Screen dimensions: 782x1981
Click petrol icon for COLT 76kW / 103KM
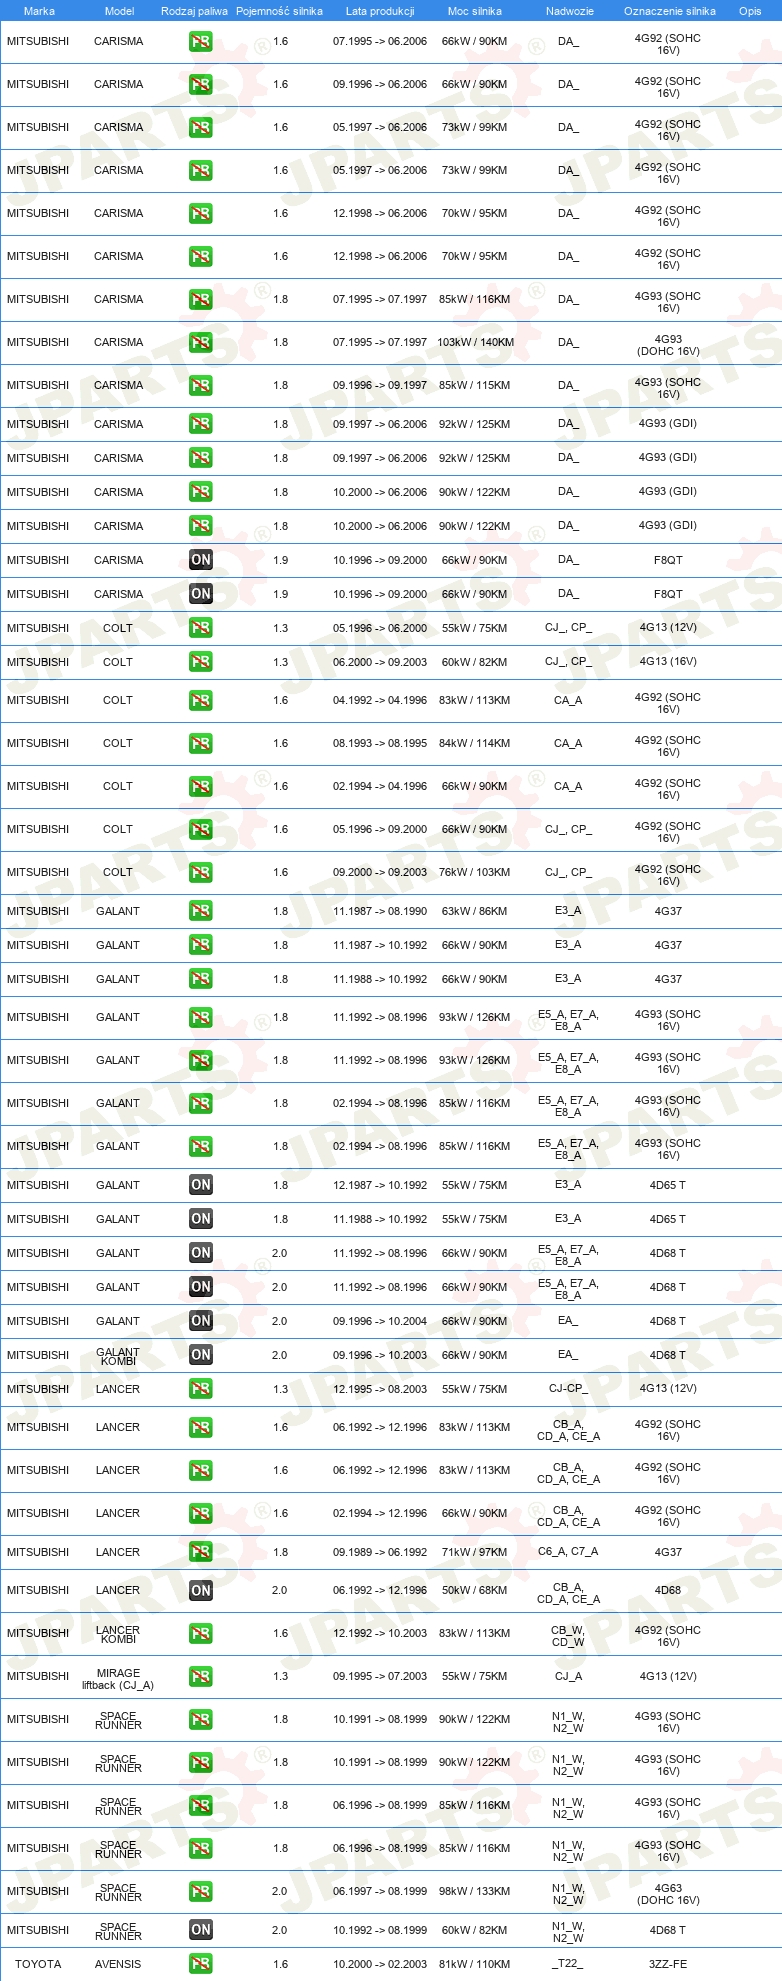(x=200, y=873)
